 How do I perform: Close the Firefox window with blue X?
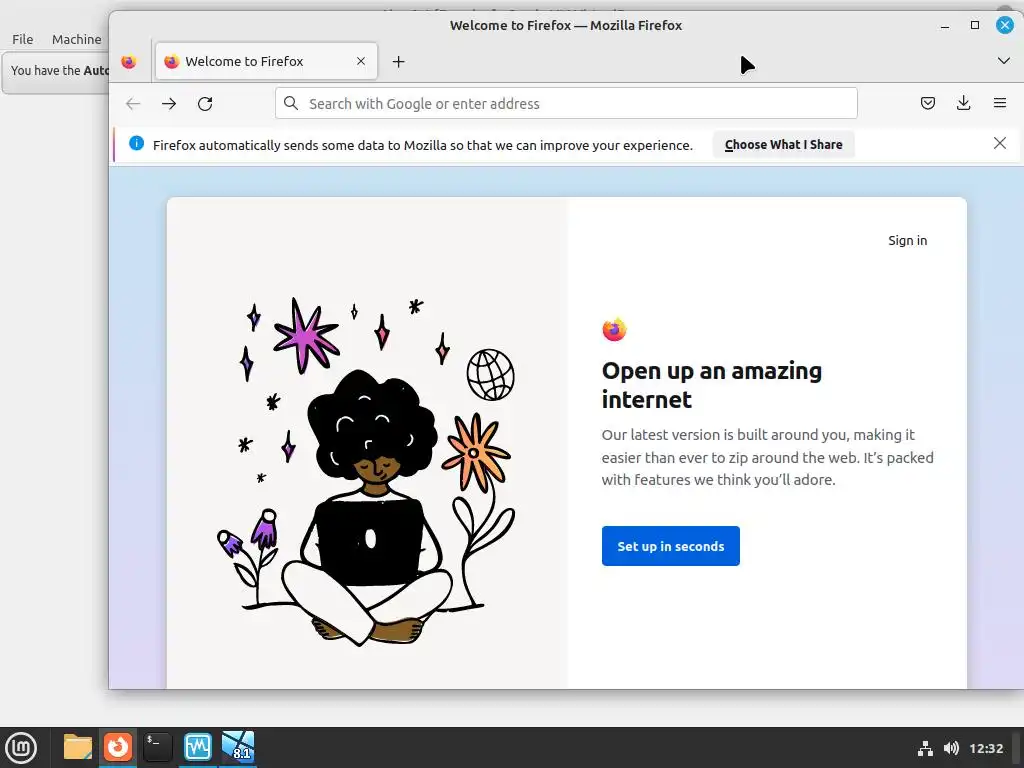[x=1004, y=25]
